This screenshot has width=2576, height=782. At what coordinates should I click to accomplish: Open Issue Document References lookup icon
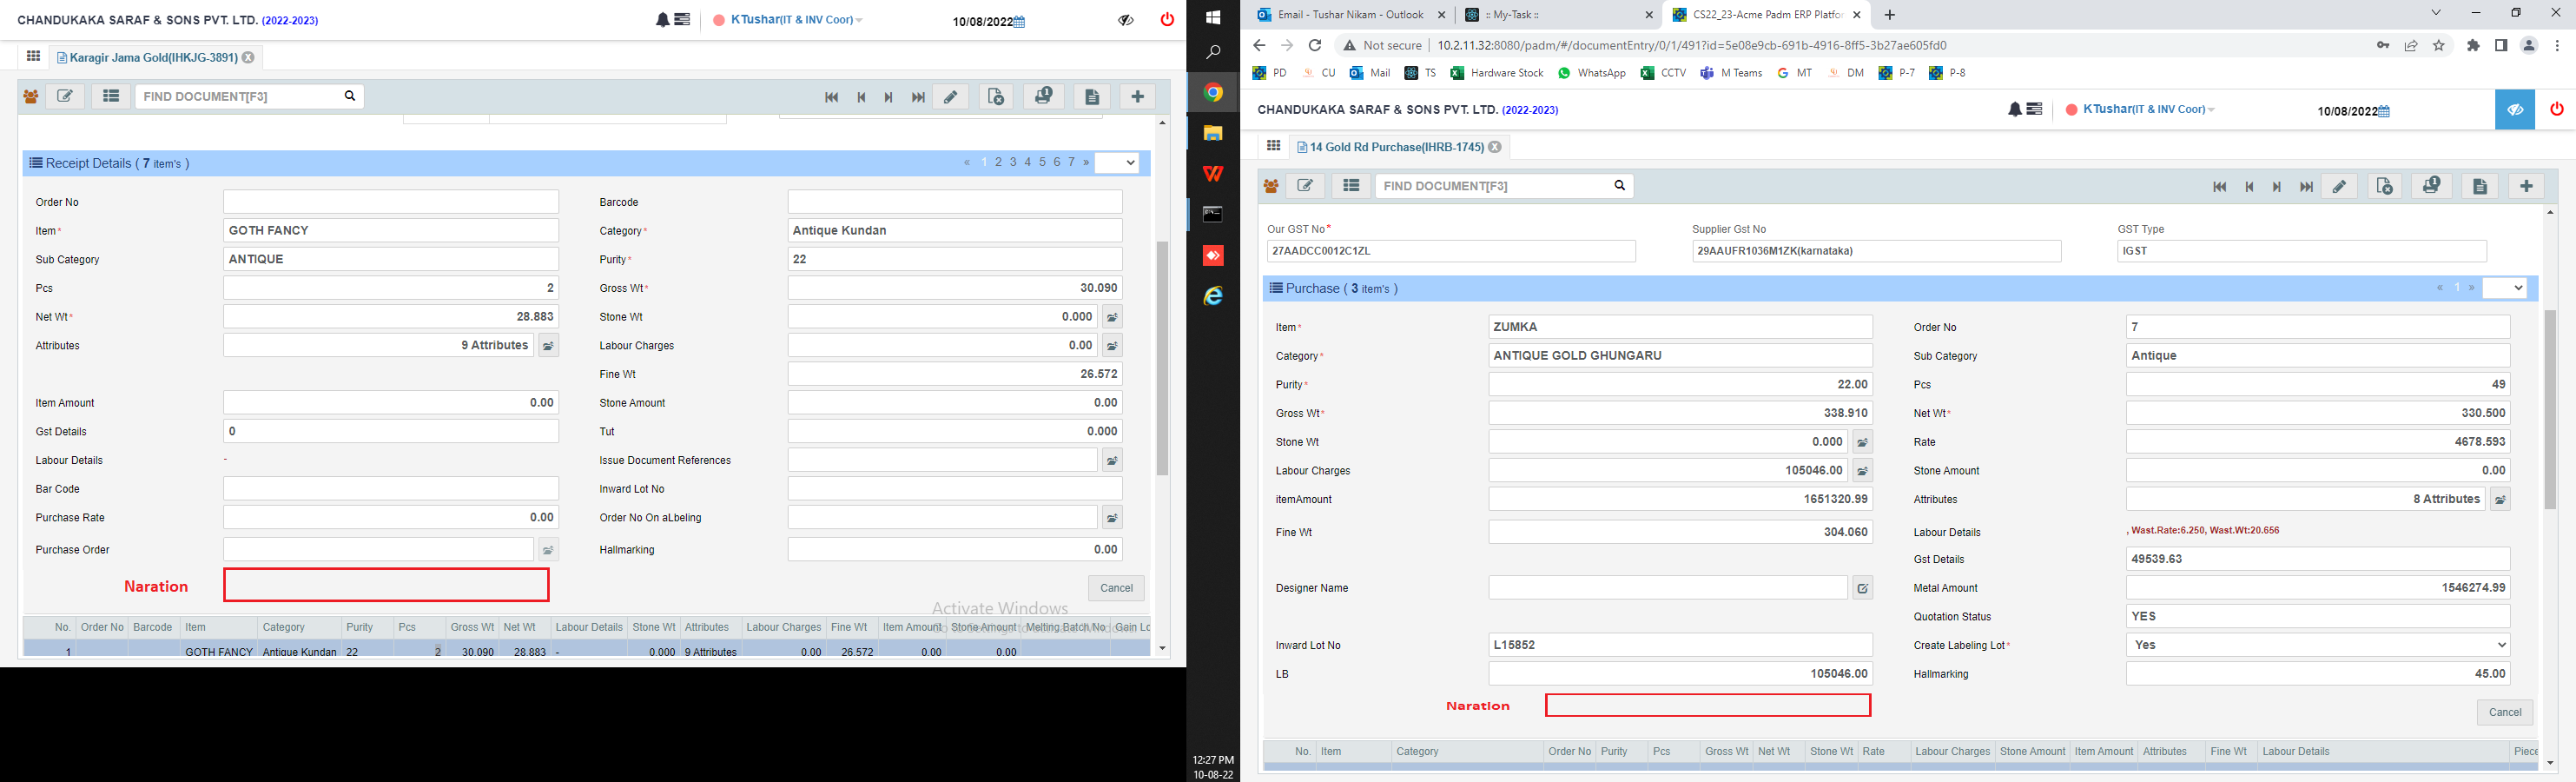1112,461
